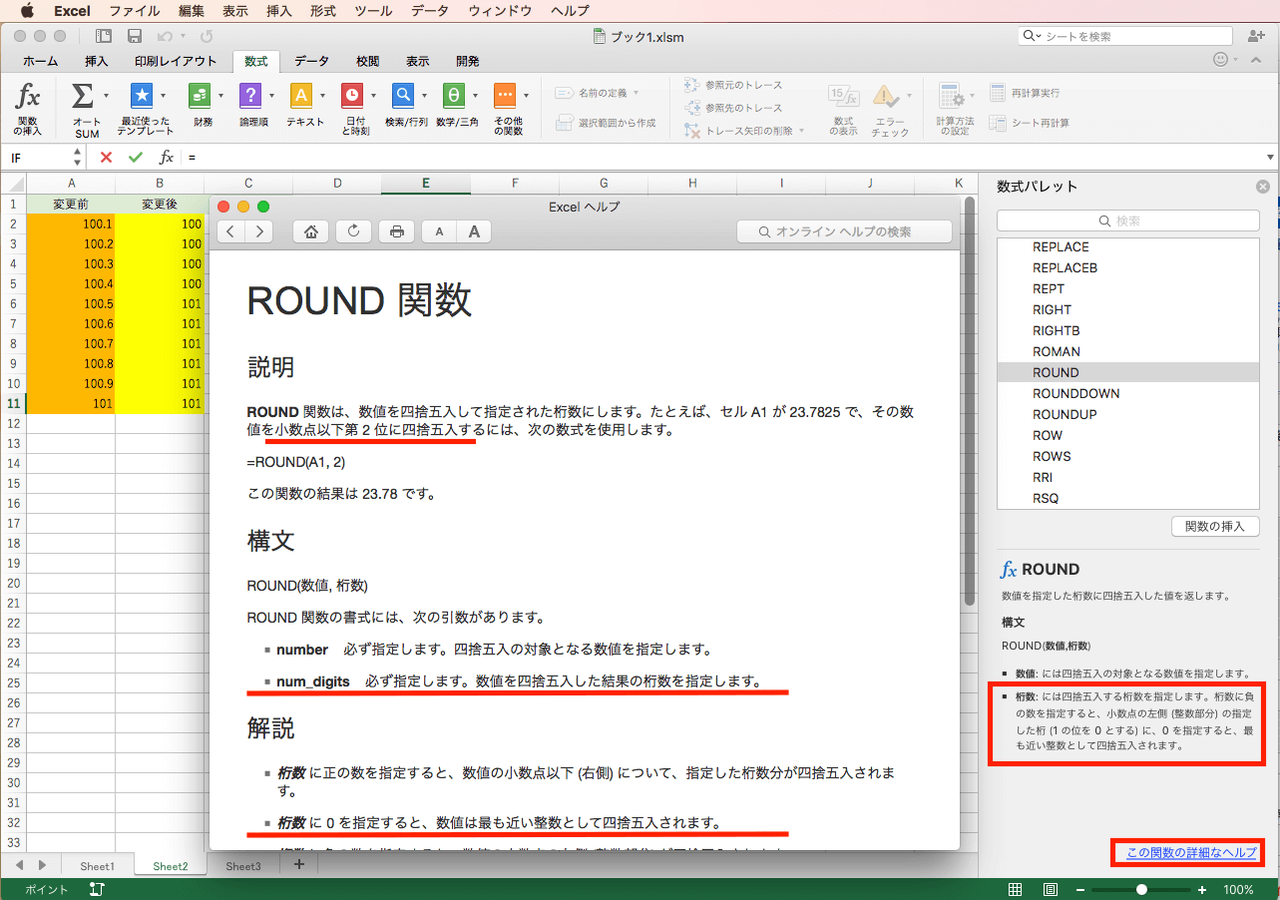Expand the 最近使ったテンプレート dropdown

[162, 96]
